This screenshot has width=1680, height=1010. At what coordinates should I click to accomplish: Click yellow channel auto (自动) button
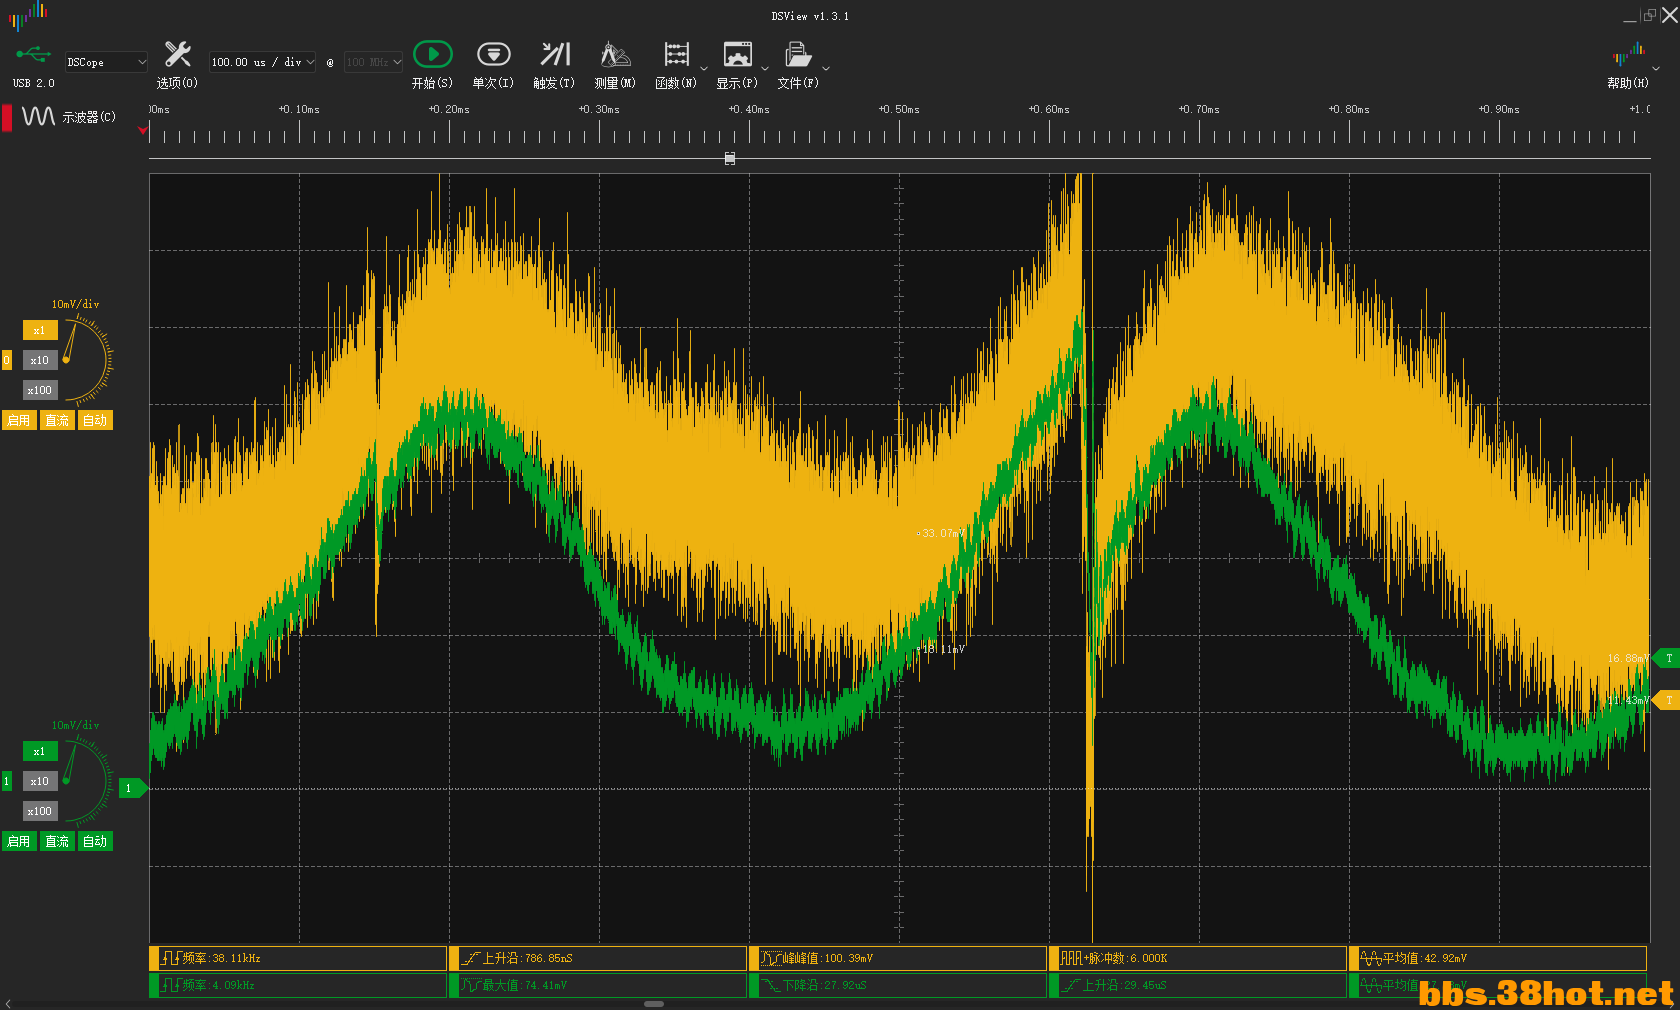coord(95,420)
